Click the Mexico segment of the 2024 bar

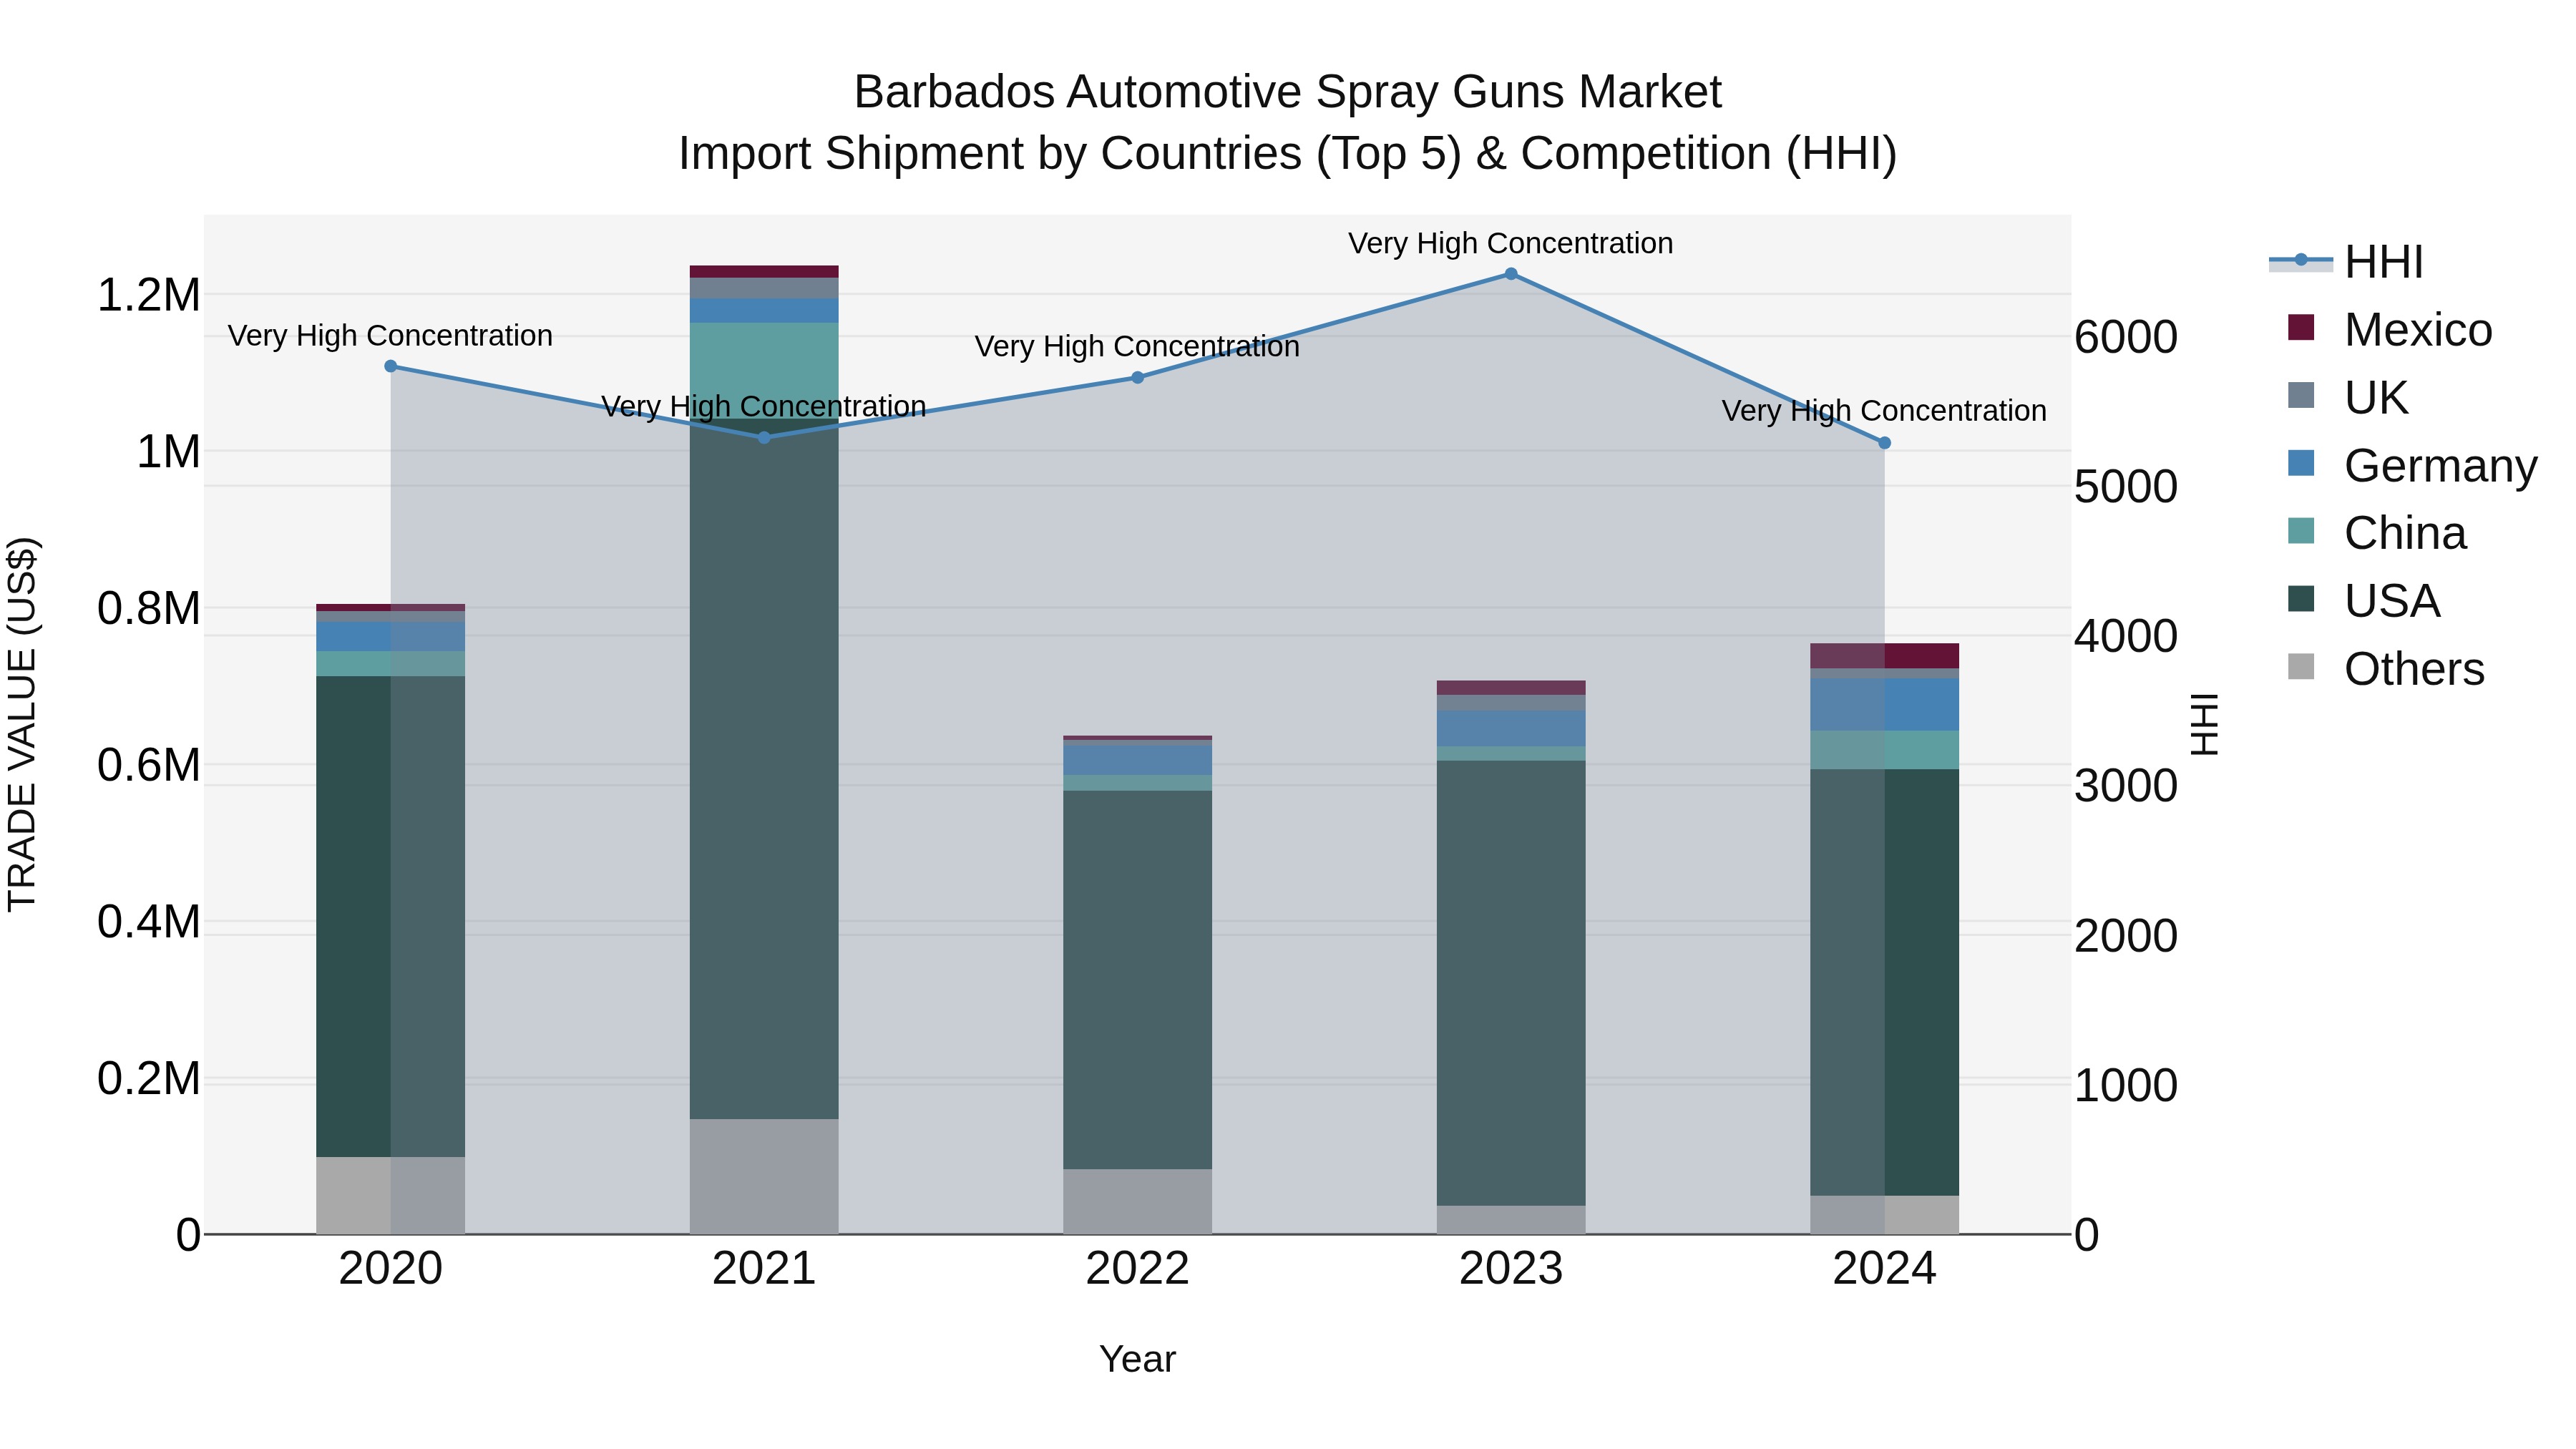[x=1885, y=656]
